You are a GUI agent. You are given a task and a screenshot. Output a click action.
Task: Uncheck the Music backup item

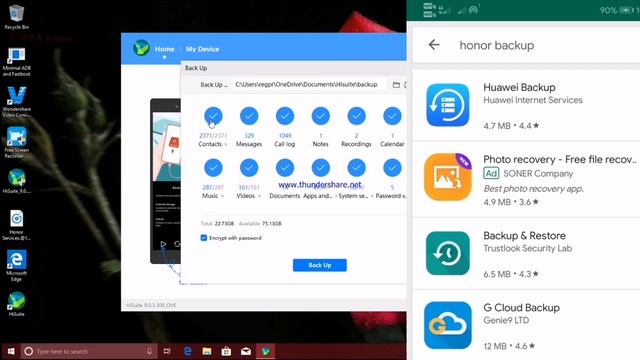tap(213, 168)
